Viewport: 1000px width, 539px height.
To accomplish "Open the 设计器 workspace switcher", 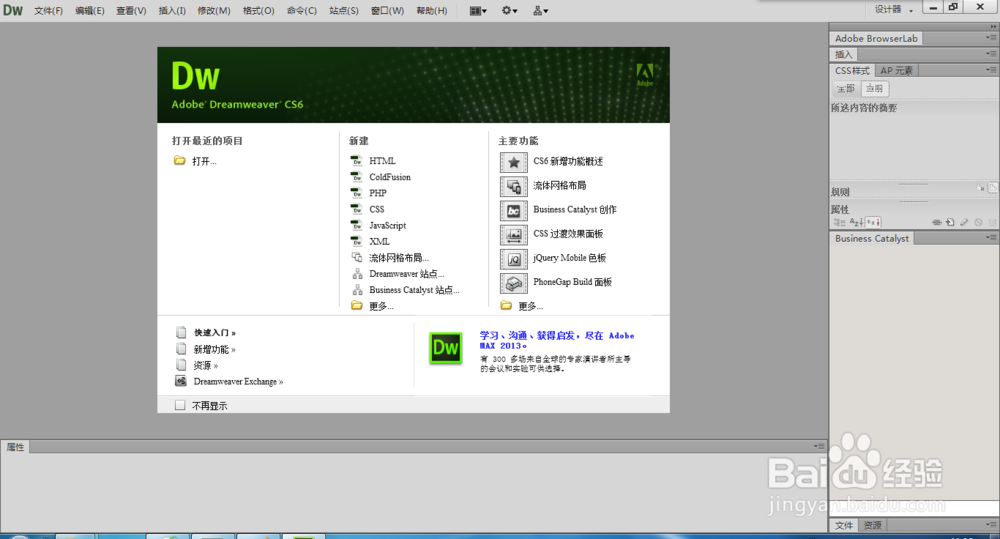I will click(893, 10).
